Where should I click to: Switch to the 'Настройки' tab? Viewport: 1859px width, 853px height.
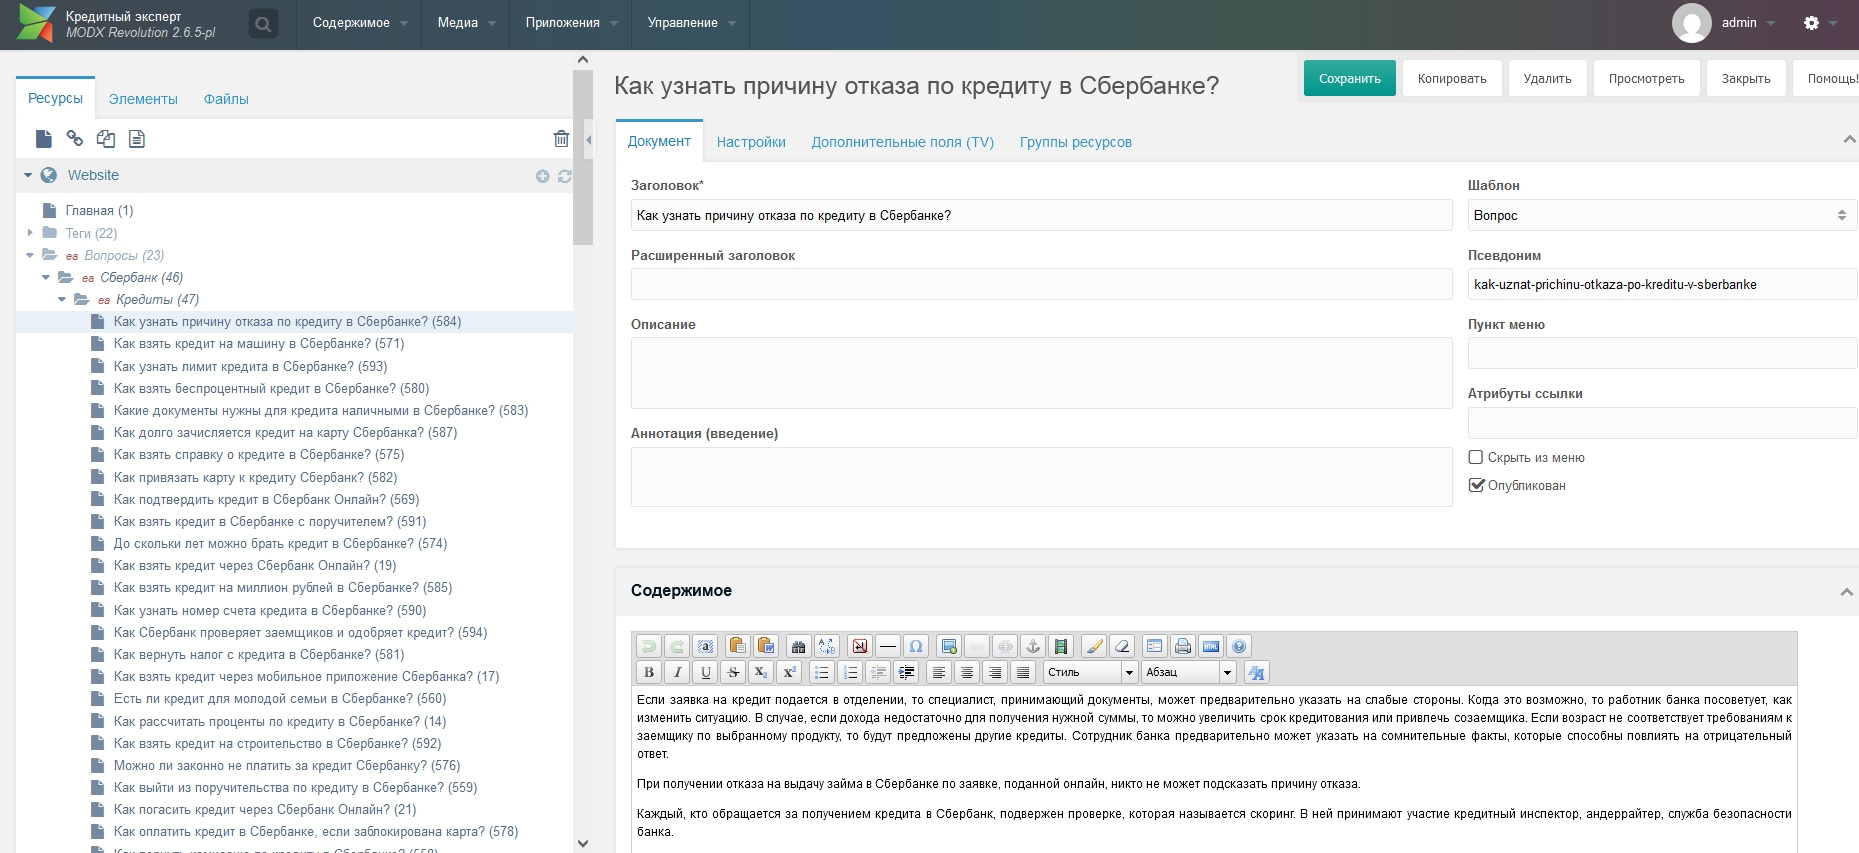click(751, 142)
